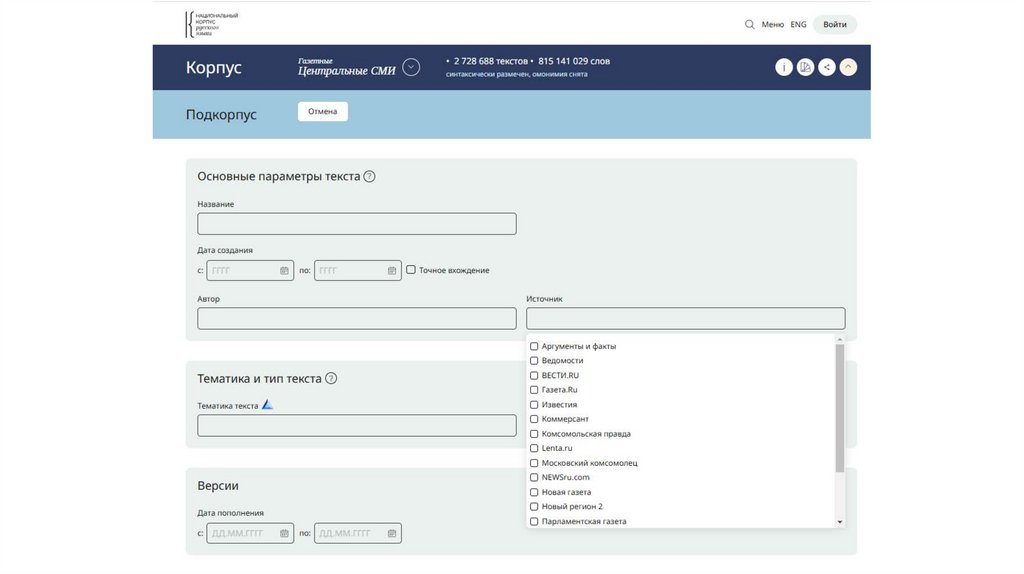Click the blue triangle icon near Тематика текста

267,405
